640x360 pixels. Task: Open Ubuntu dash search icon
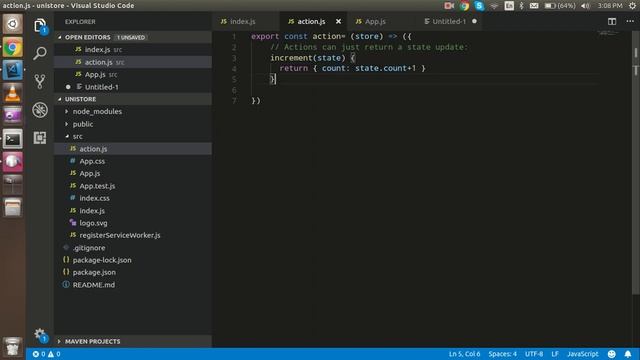[13, 24]
